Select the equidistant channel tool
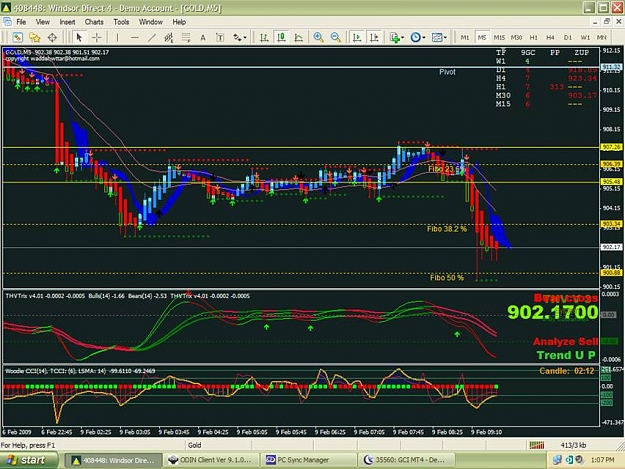Image resolution: width=625 pixels, height=469 pixels. point(169,37)
